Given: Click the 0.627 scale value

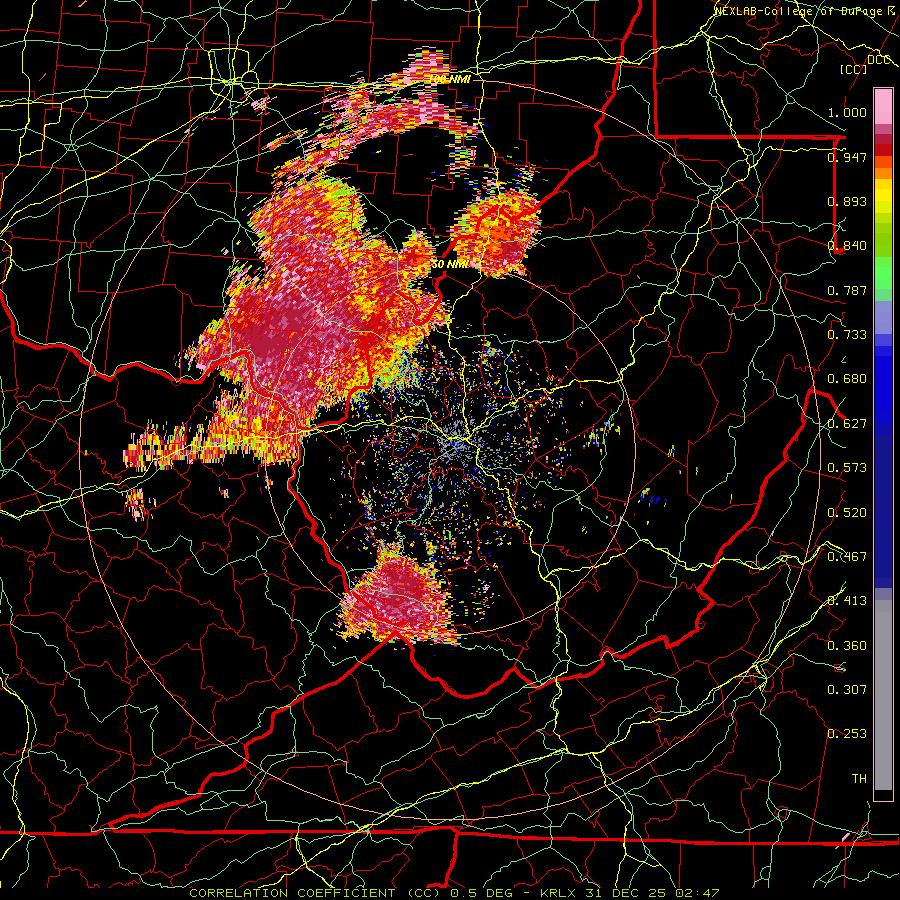Looking at the screenshot, I should [x=847, y=424].
